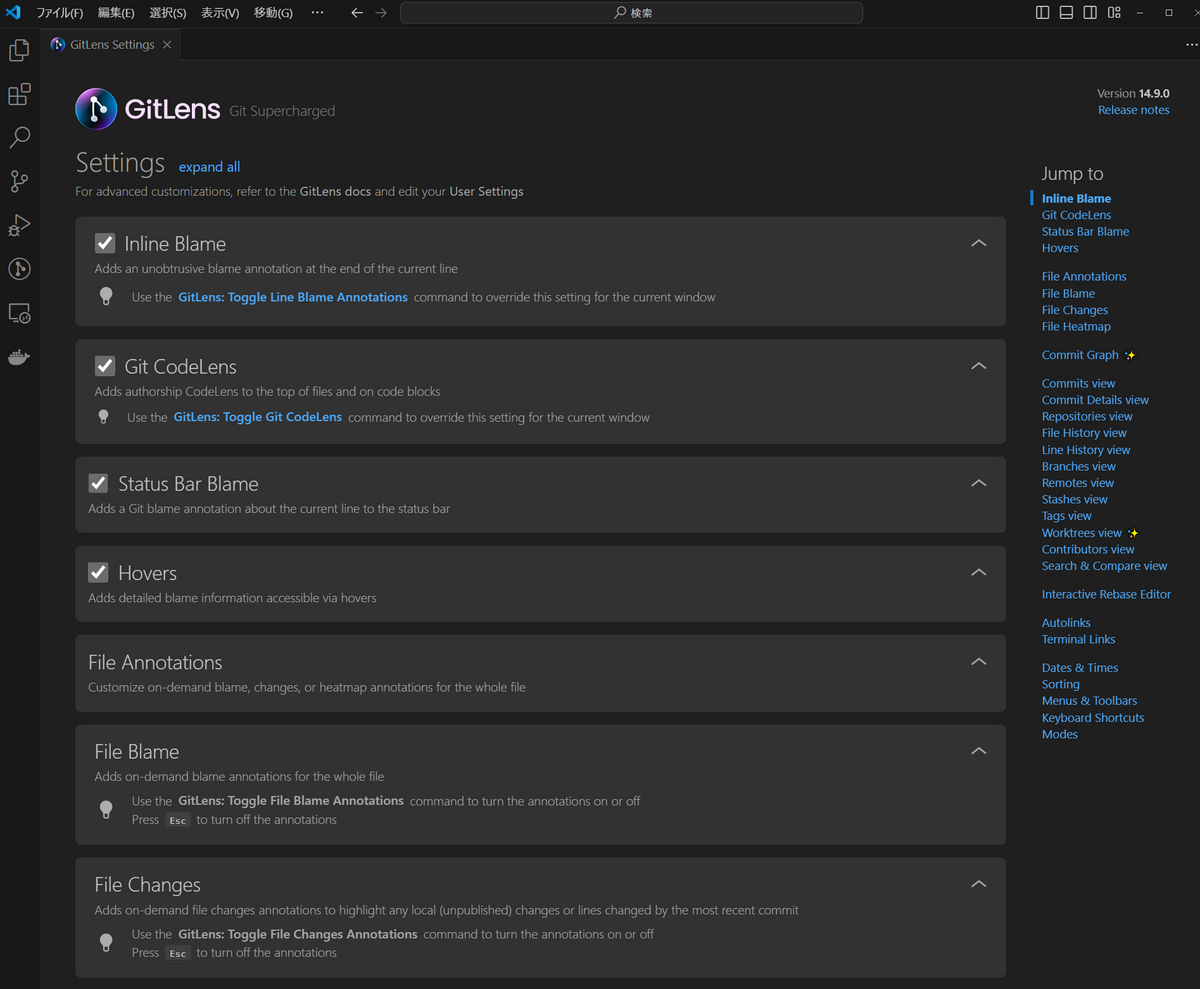Open the 表示(V) menu
Image resolution: width=1200 pixels, height=989 pixels.
(x=220, y=13)
